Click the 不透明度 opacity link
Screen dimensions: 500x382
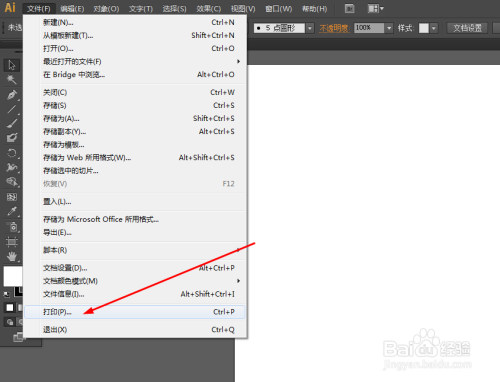[x=334, y=28]
